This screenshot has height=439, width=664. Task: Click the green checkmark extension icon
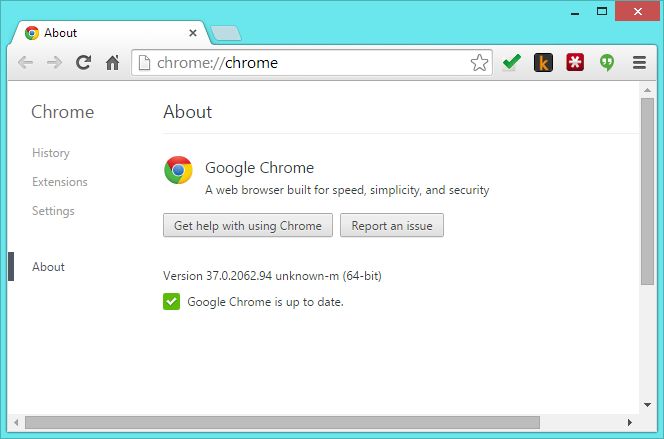pyautogui.click(x=512, y=63)
